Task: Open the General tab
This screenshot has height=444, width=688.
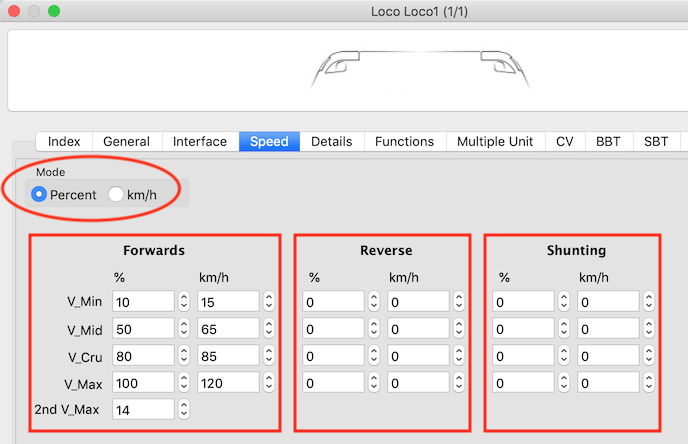Action: (126, 142)
